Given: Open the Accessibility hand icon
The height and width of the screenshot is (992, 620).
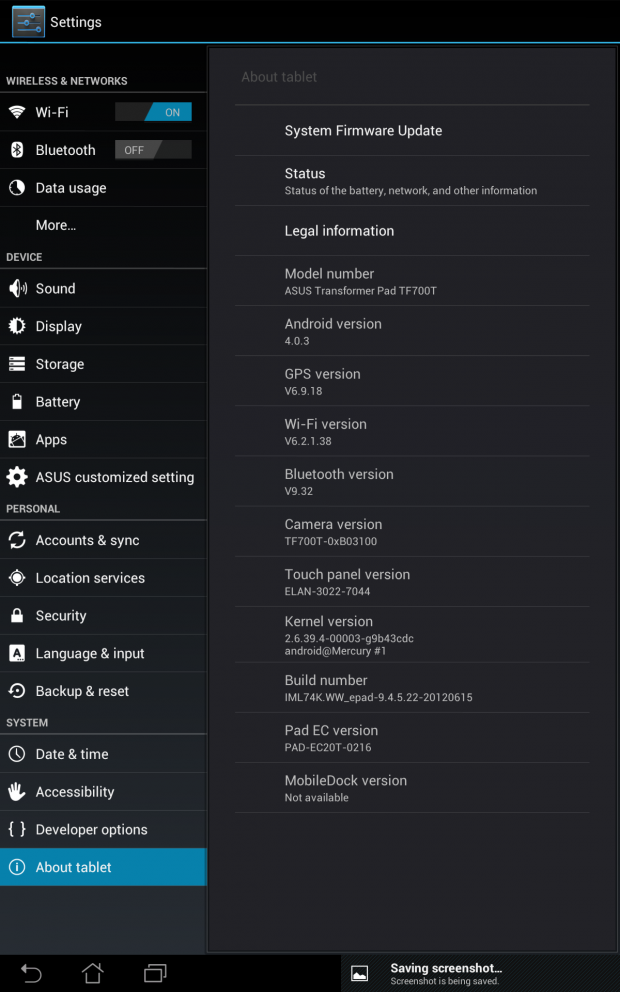Looking at the screenshot, I should tap(17, 792).
